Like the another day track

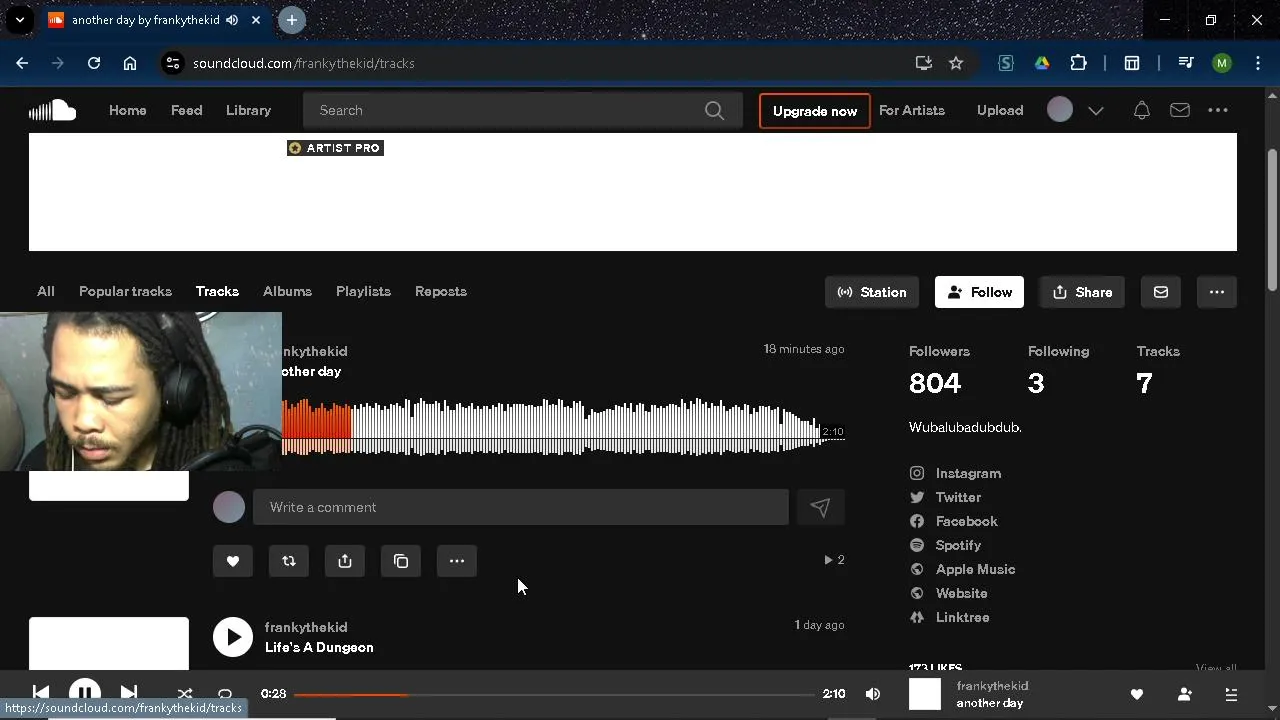coord(233,561)
